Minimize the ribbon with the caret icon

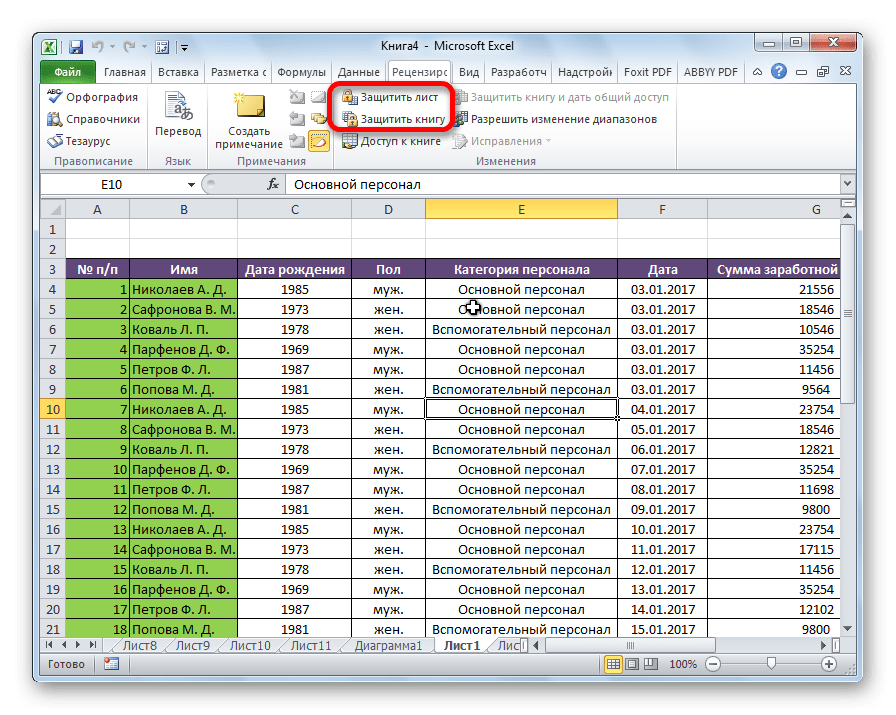coord(757,72)
